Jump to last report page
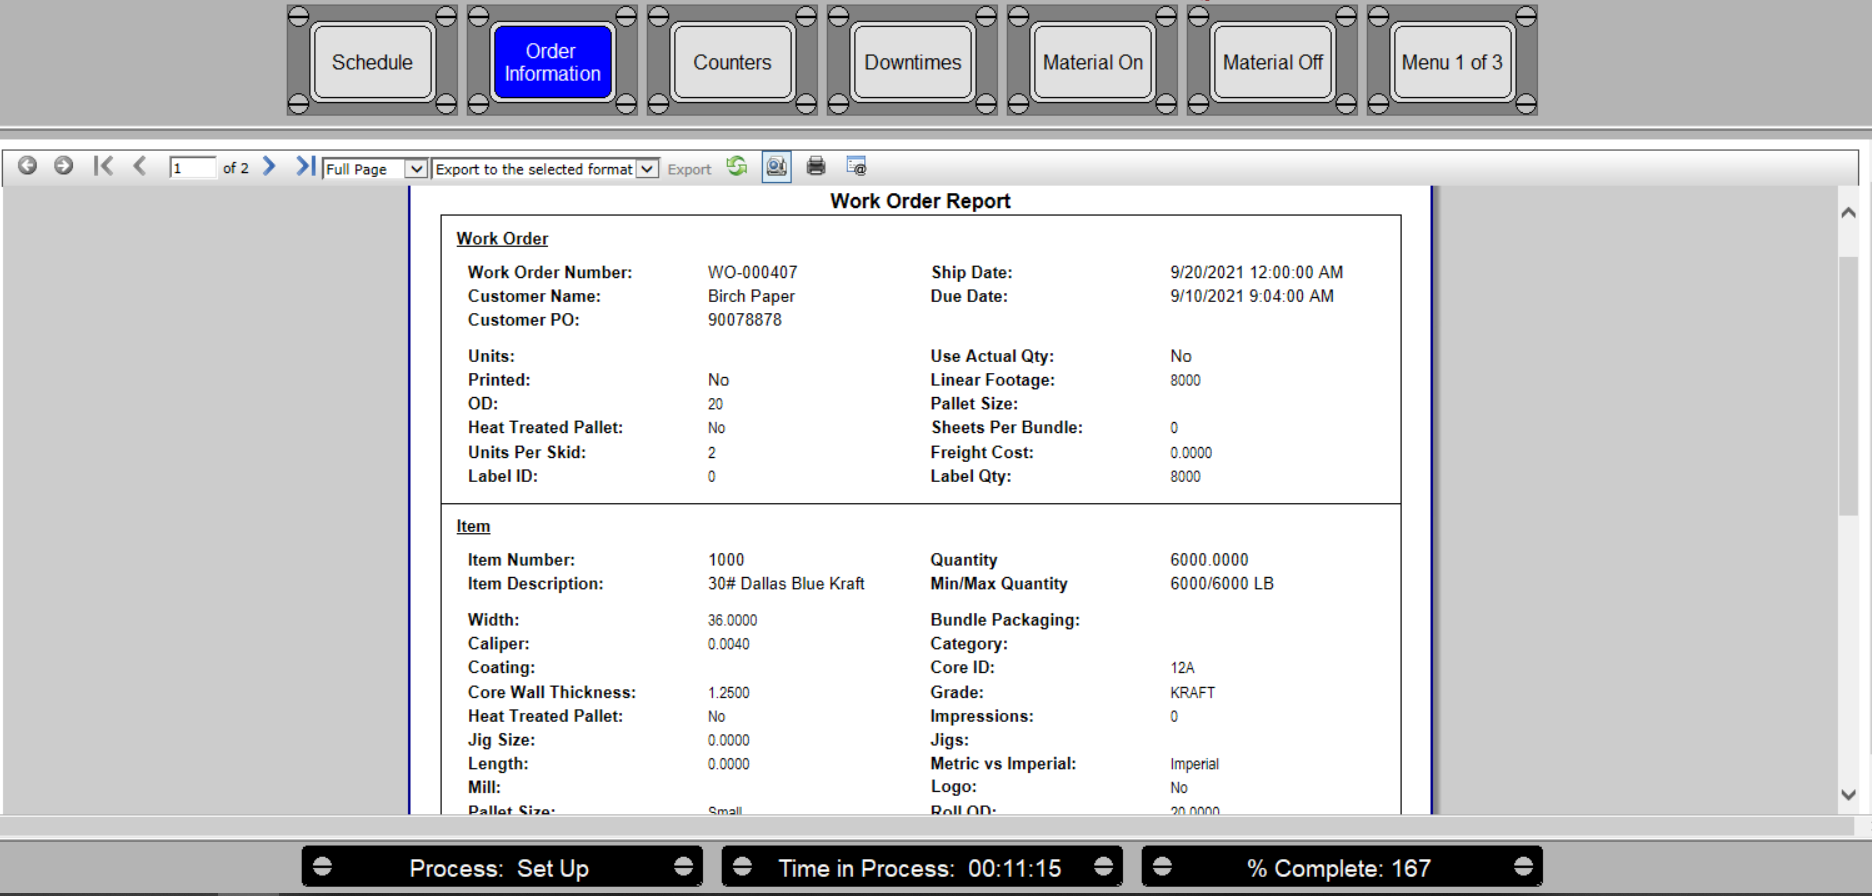 pyautogui.click(x=305, y=166)
